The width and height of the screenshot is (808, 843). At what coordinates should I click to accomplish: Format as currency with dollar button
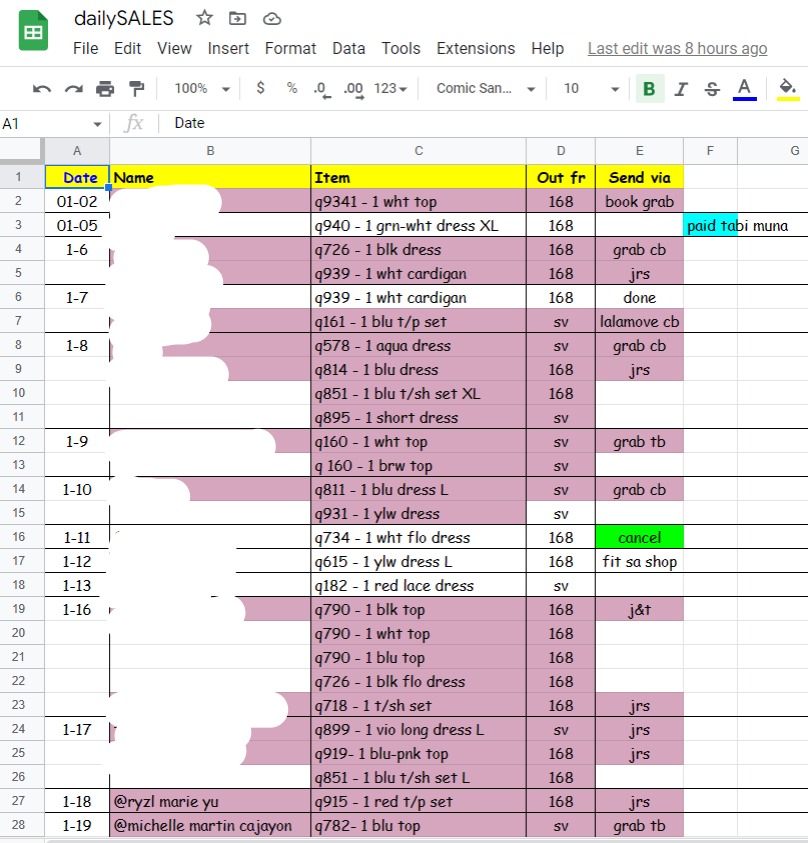click(x=260, y=88)
